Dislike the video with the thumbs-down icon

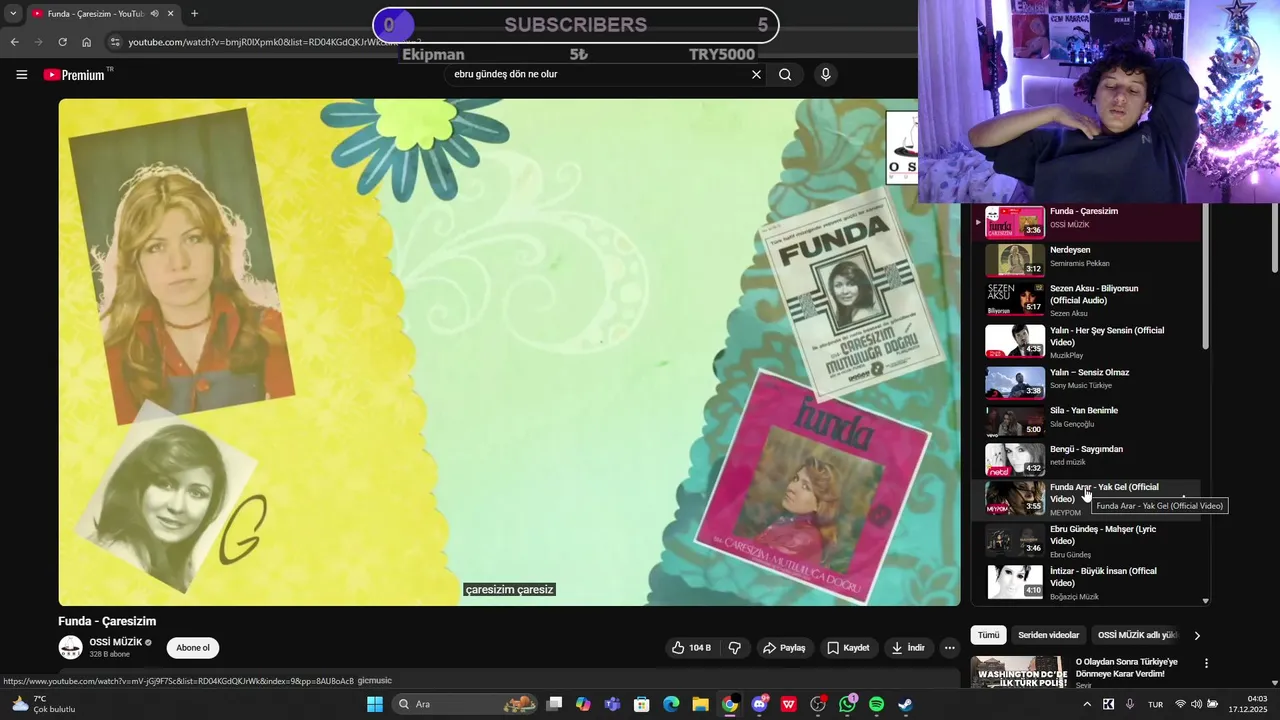click(735, 648)
